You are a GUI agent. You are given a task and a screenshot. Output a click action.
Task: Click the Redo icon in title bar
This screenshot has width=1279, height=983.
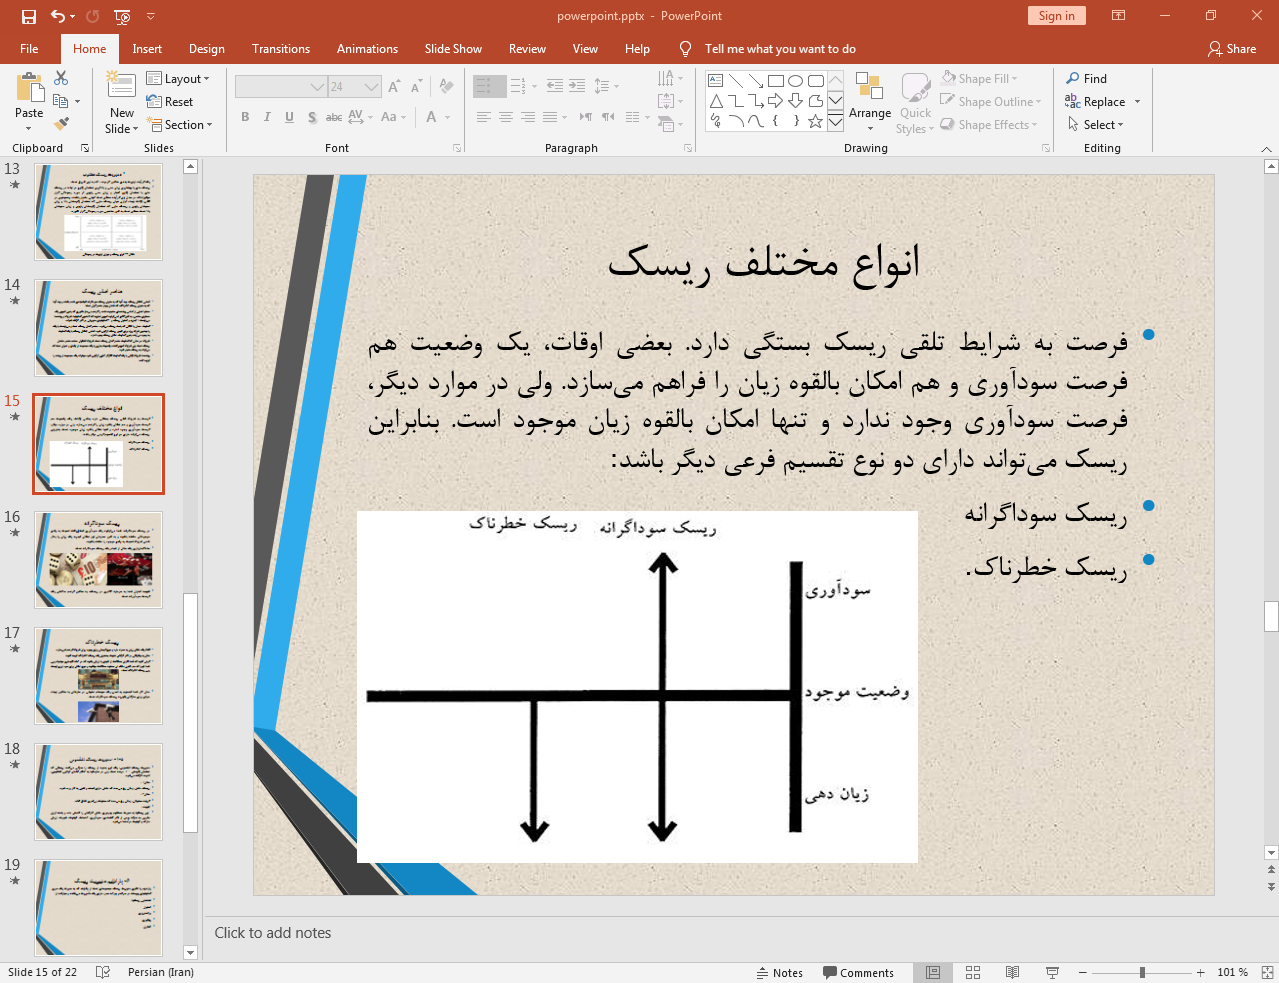tap(93, 16)
